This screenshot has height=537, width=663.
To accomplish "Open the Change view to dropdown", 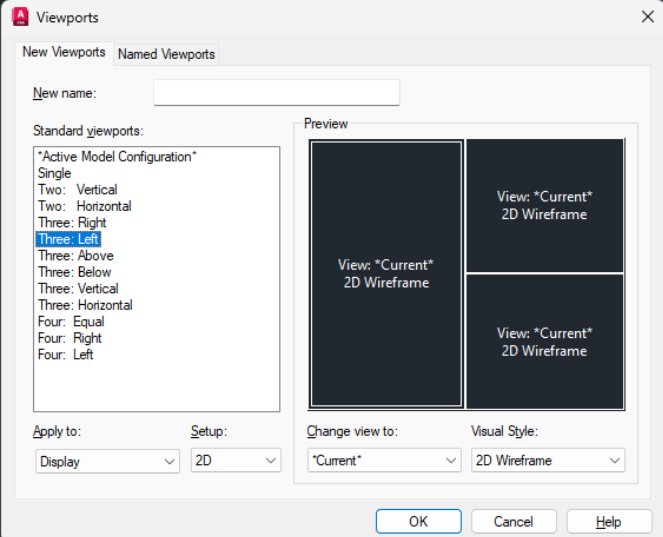I will pos(384,460).
